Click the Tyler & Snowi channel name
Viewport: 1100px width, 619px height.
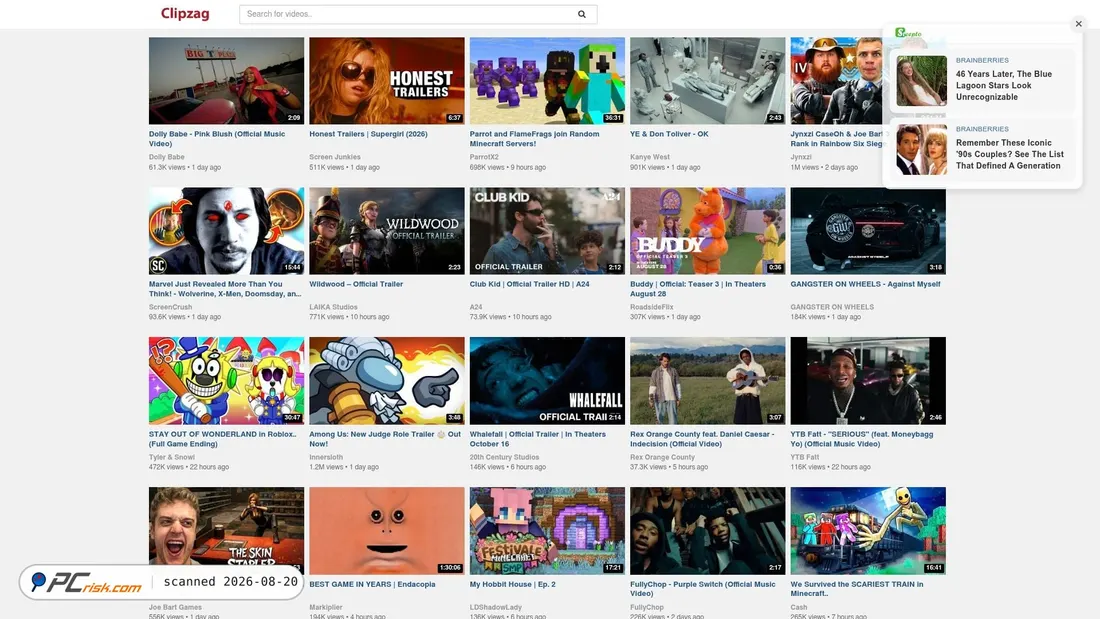(x=172, y=458)
